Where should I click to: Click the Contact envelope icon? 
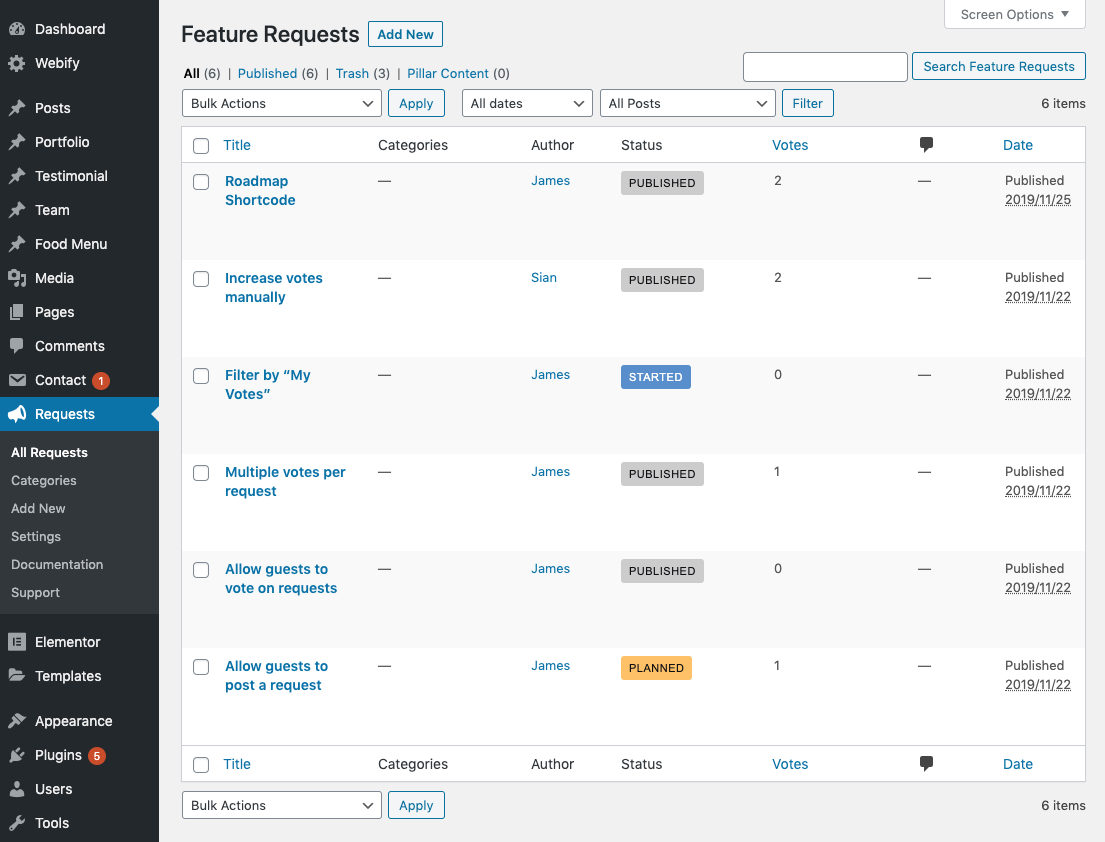point(17,380)
